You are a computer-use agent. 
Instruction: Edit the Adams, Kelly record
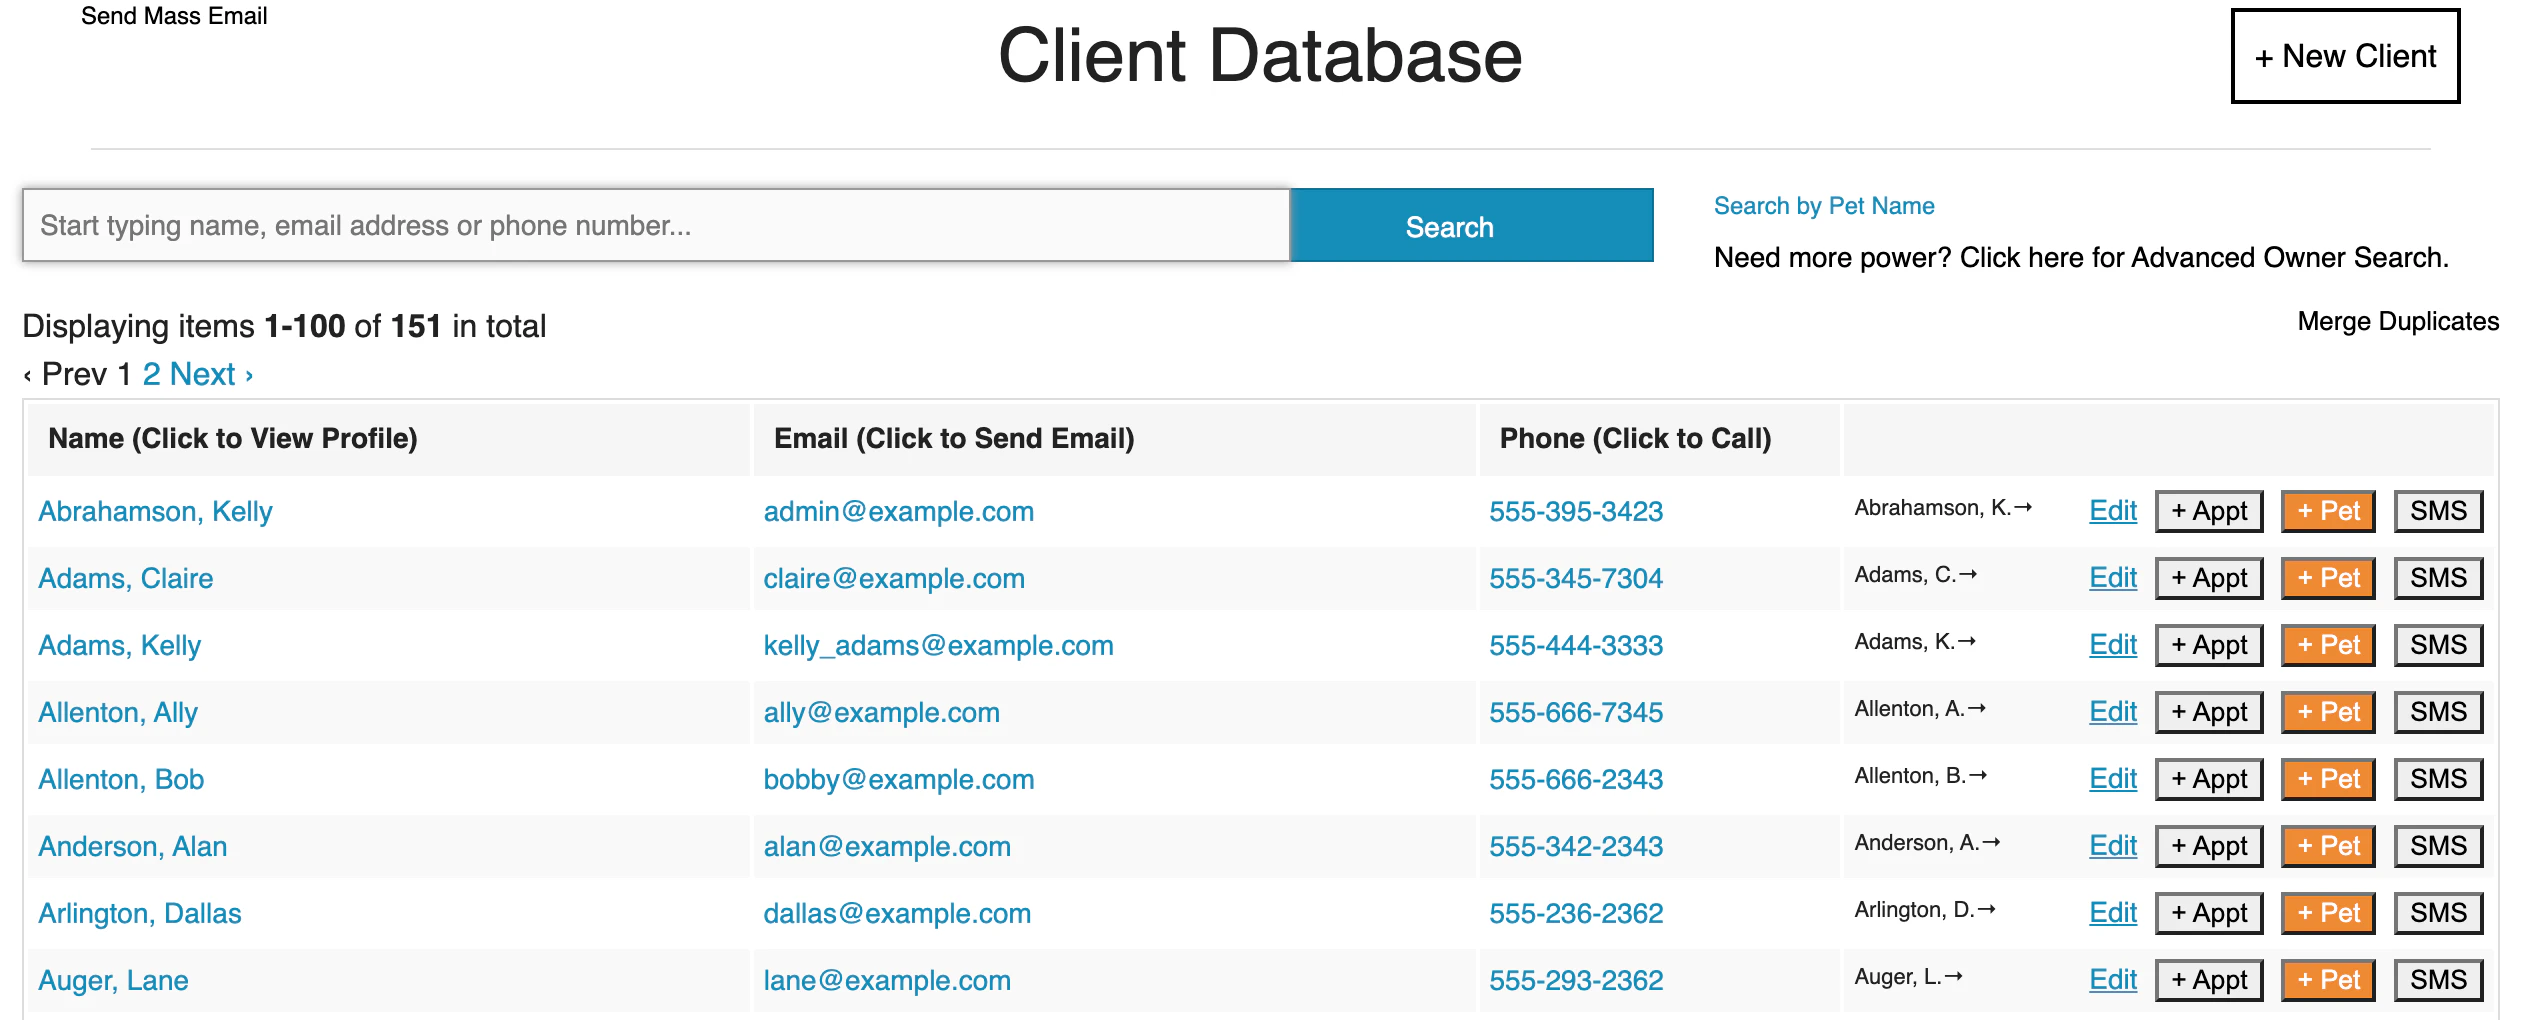[x=2113, y=645]
